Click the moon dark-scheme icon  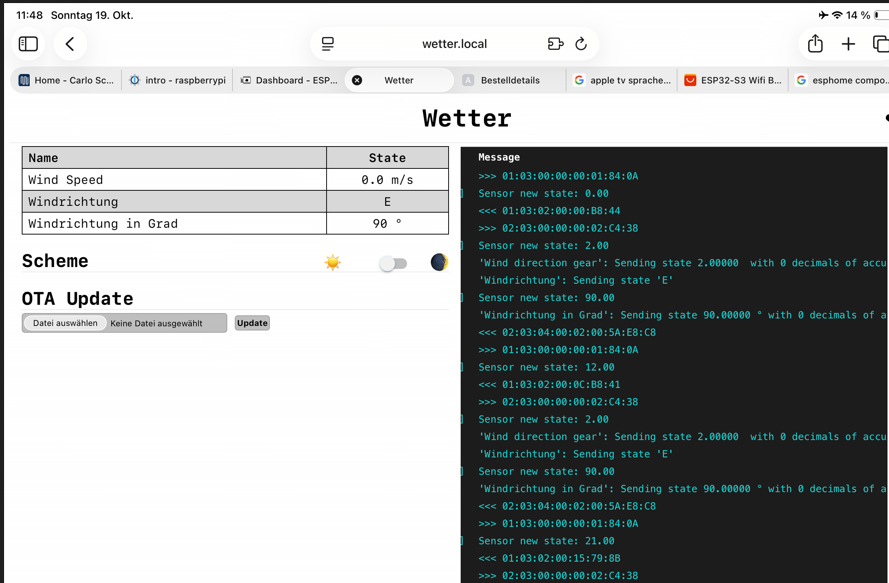[x=439, y=262]
